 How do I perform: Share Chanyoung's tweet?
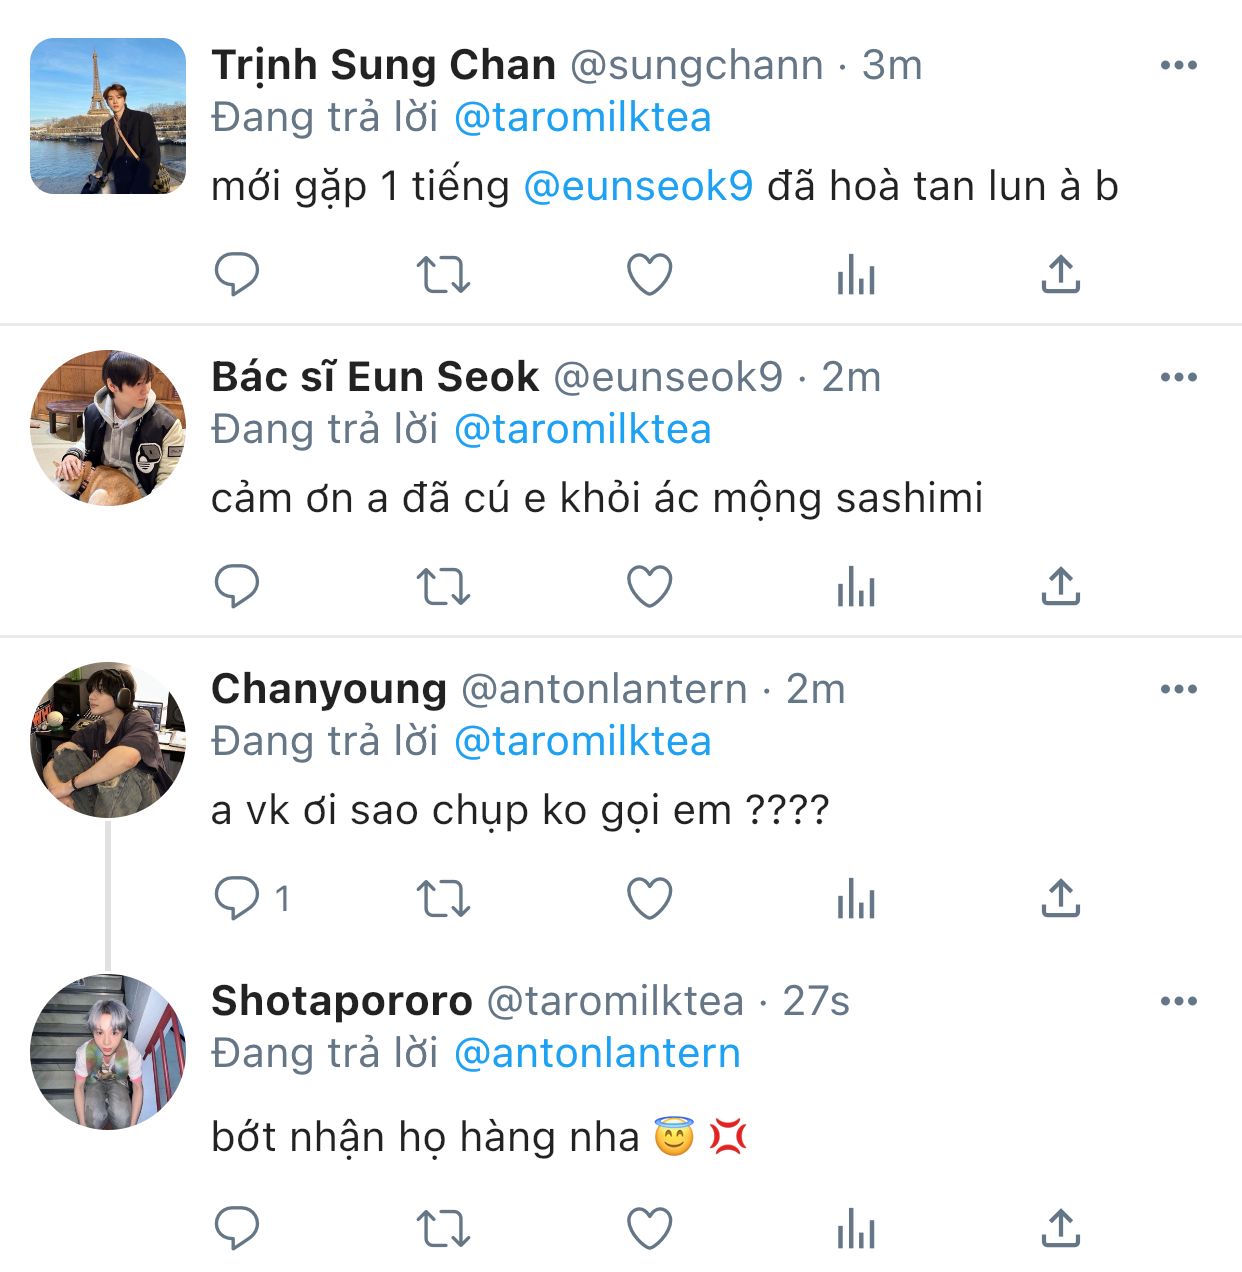click(1060, 898)
